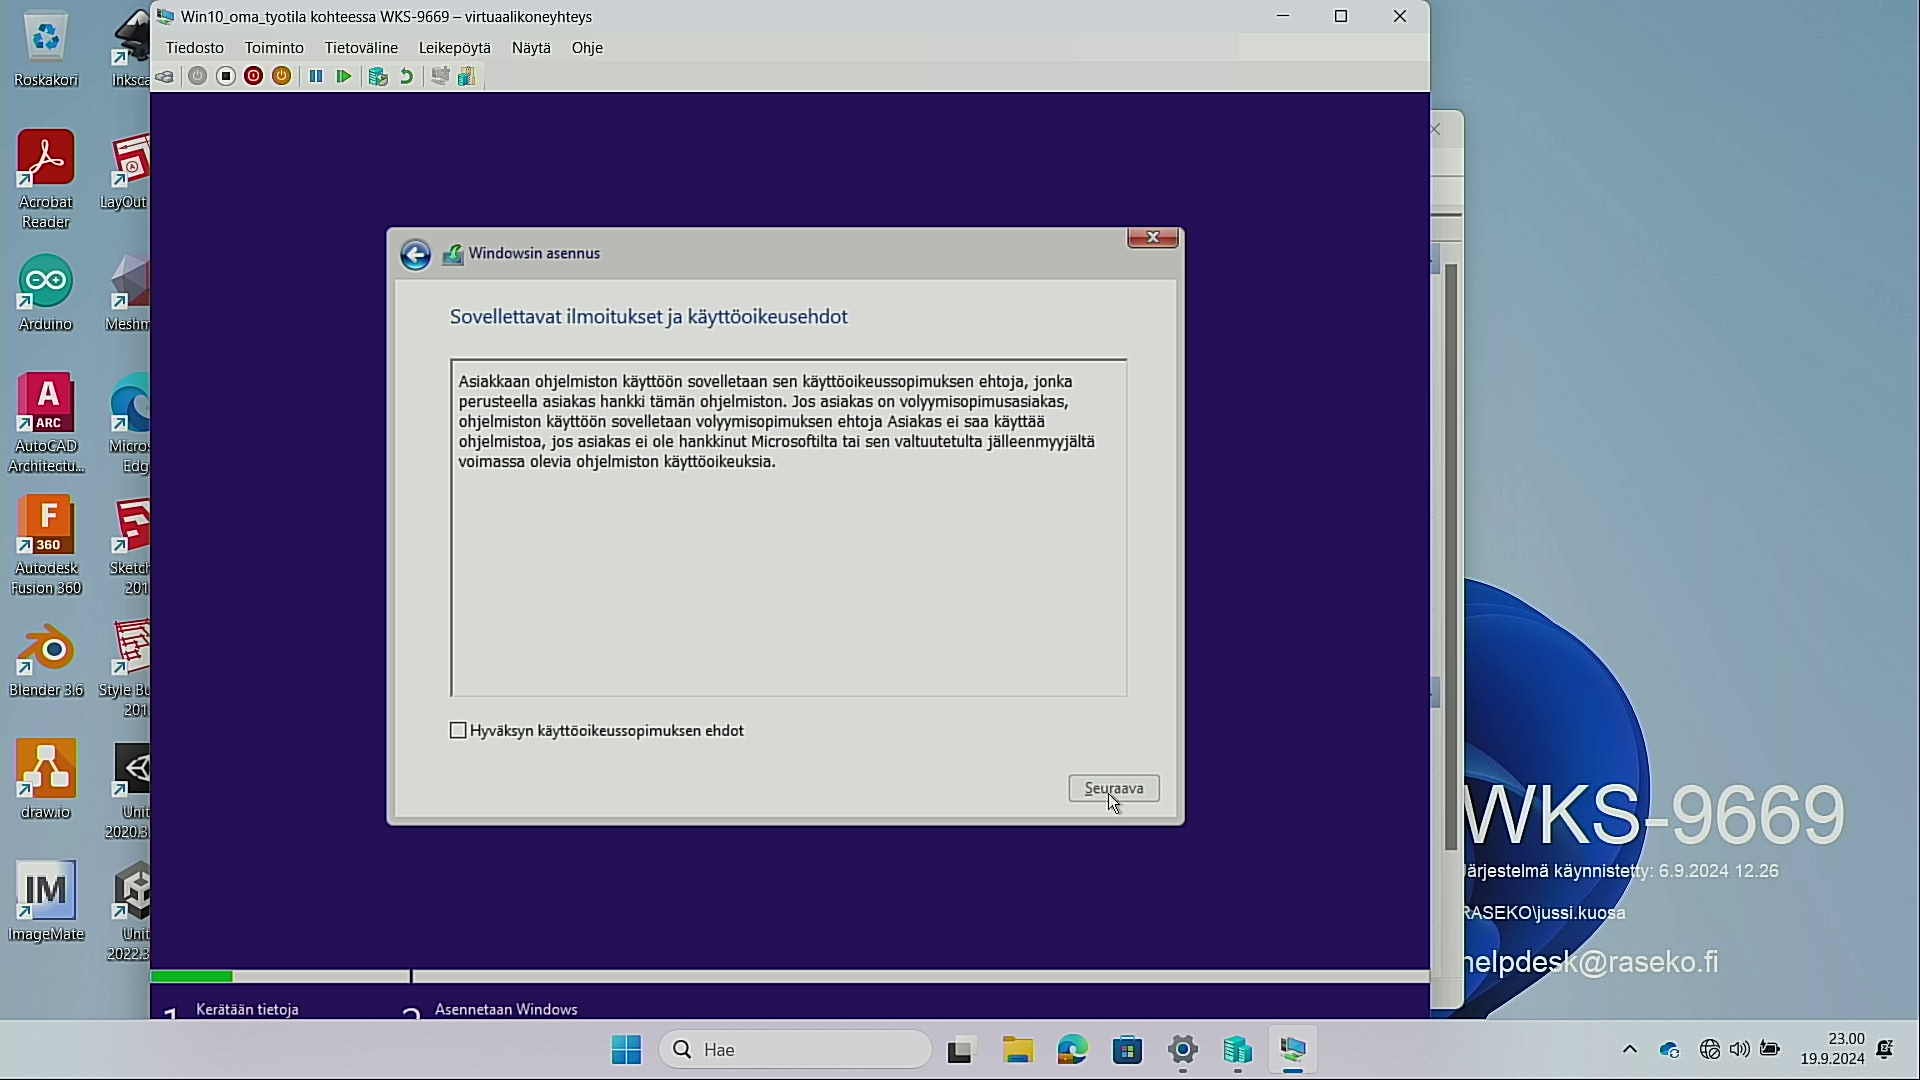
Task: Select the ImageMate desktop shortcut
Action: coord(46,902)
